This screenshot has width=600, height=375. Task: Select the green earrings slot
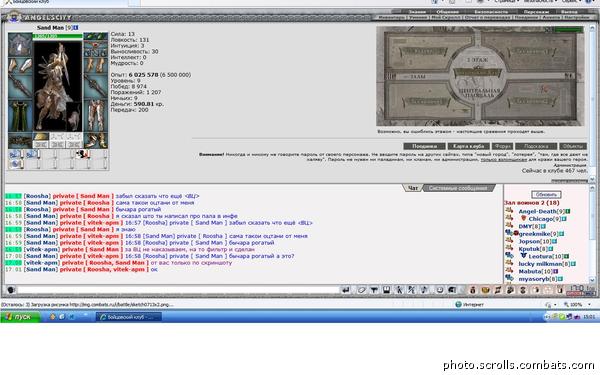pos(96,37)
